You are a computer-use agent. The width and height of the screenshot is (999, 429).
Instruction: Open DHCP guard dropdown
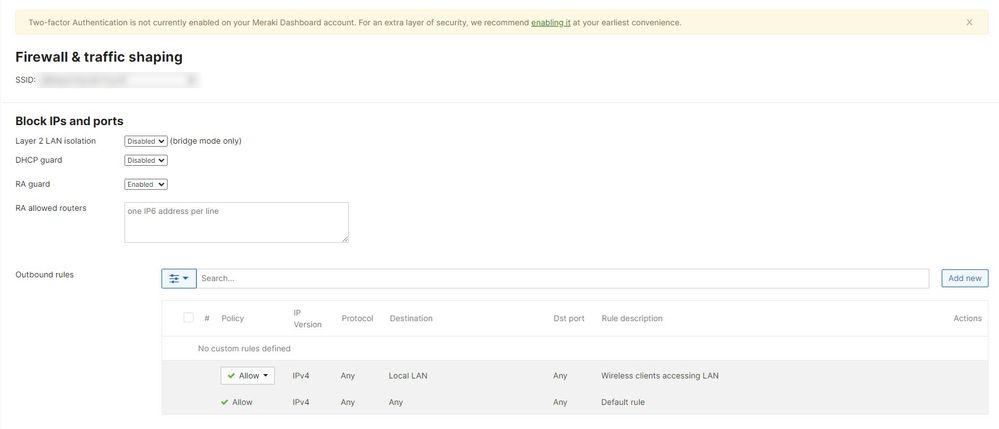146,160
